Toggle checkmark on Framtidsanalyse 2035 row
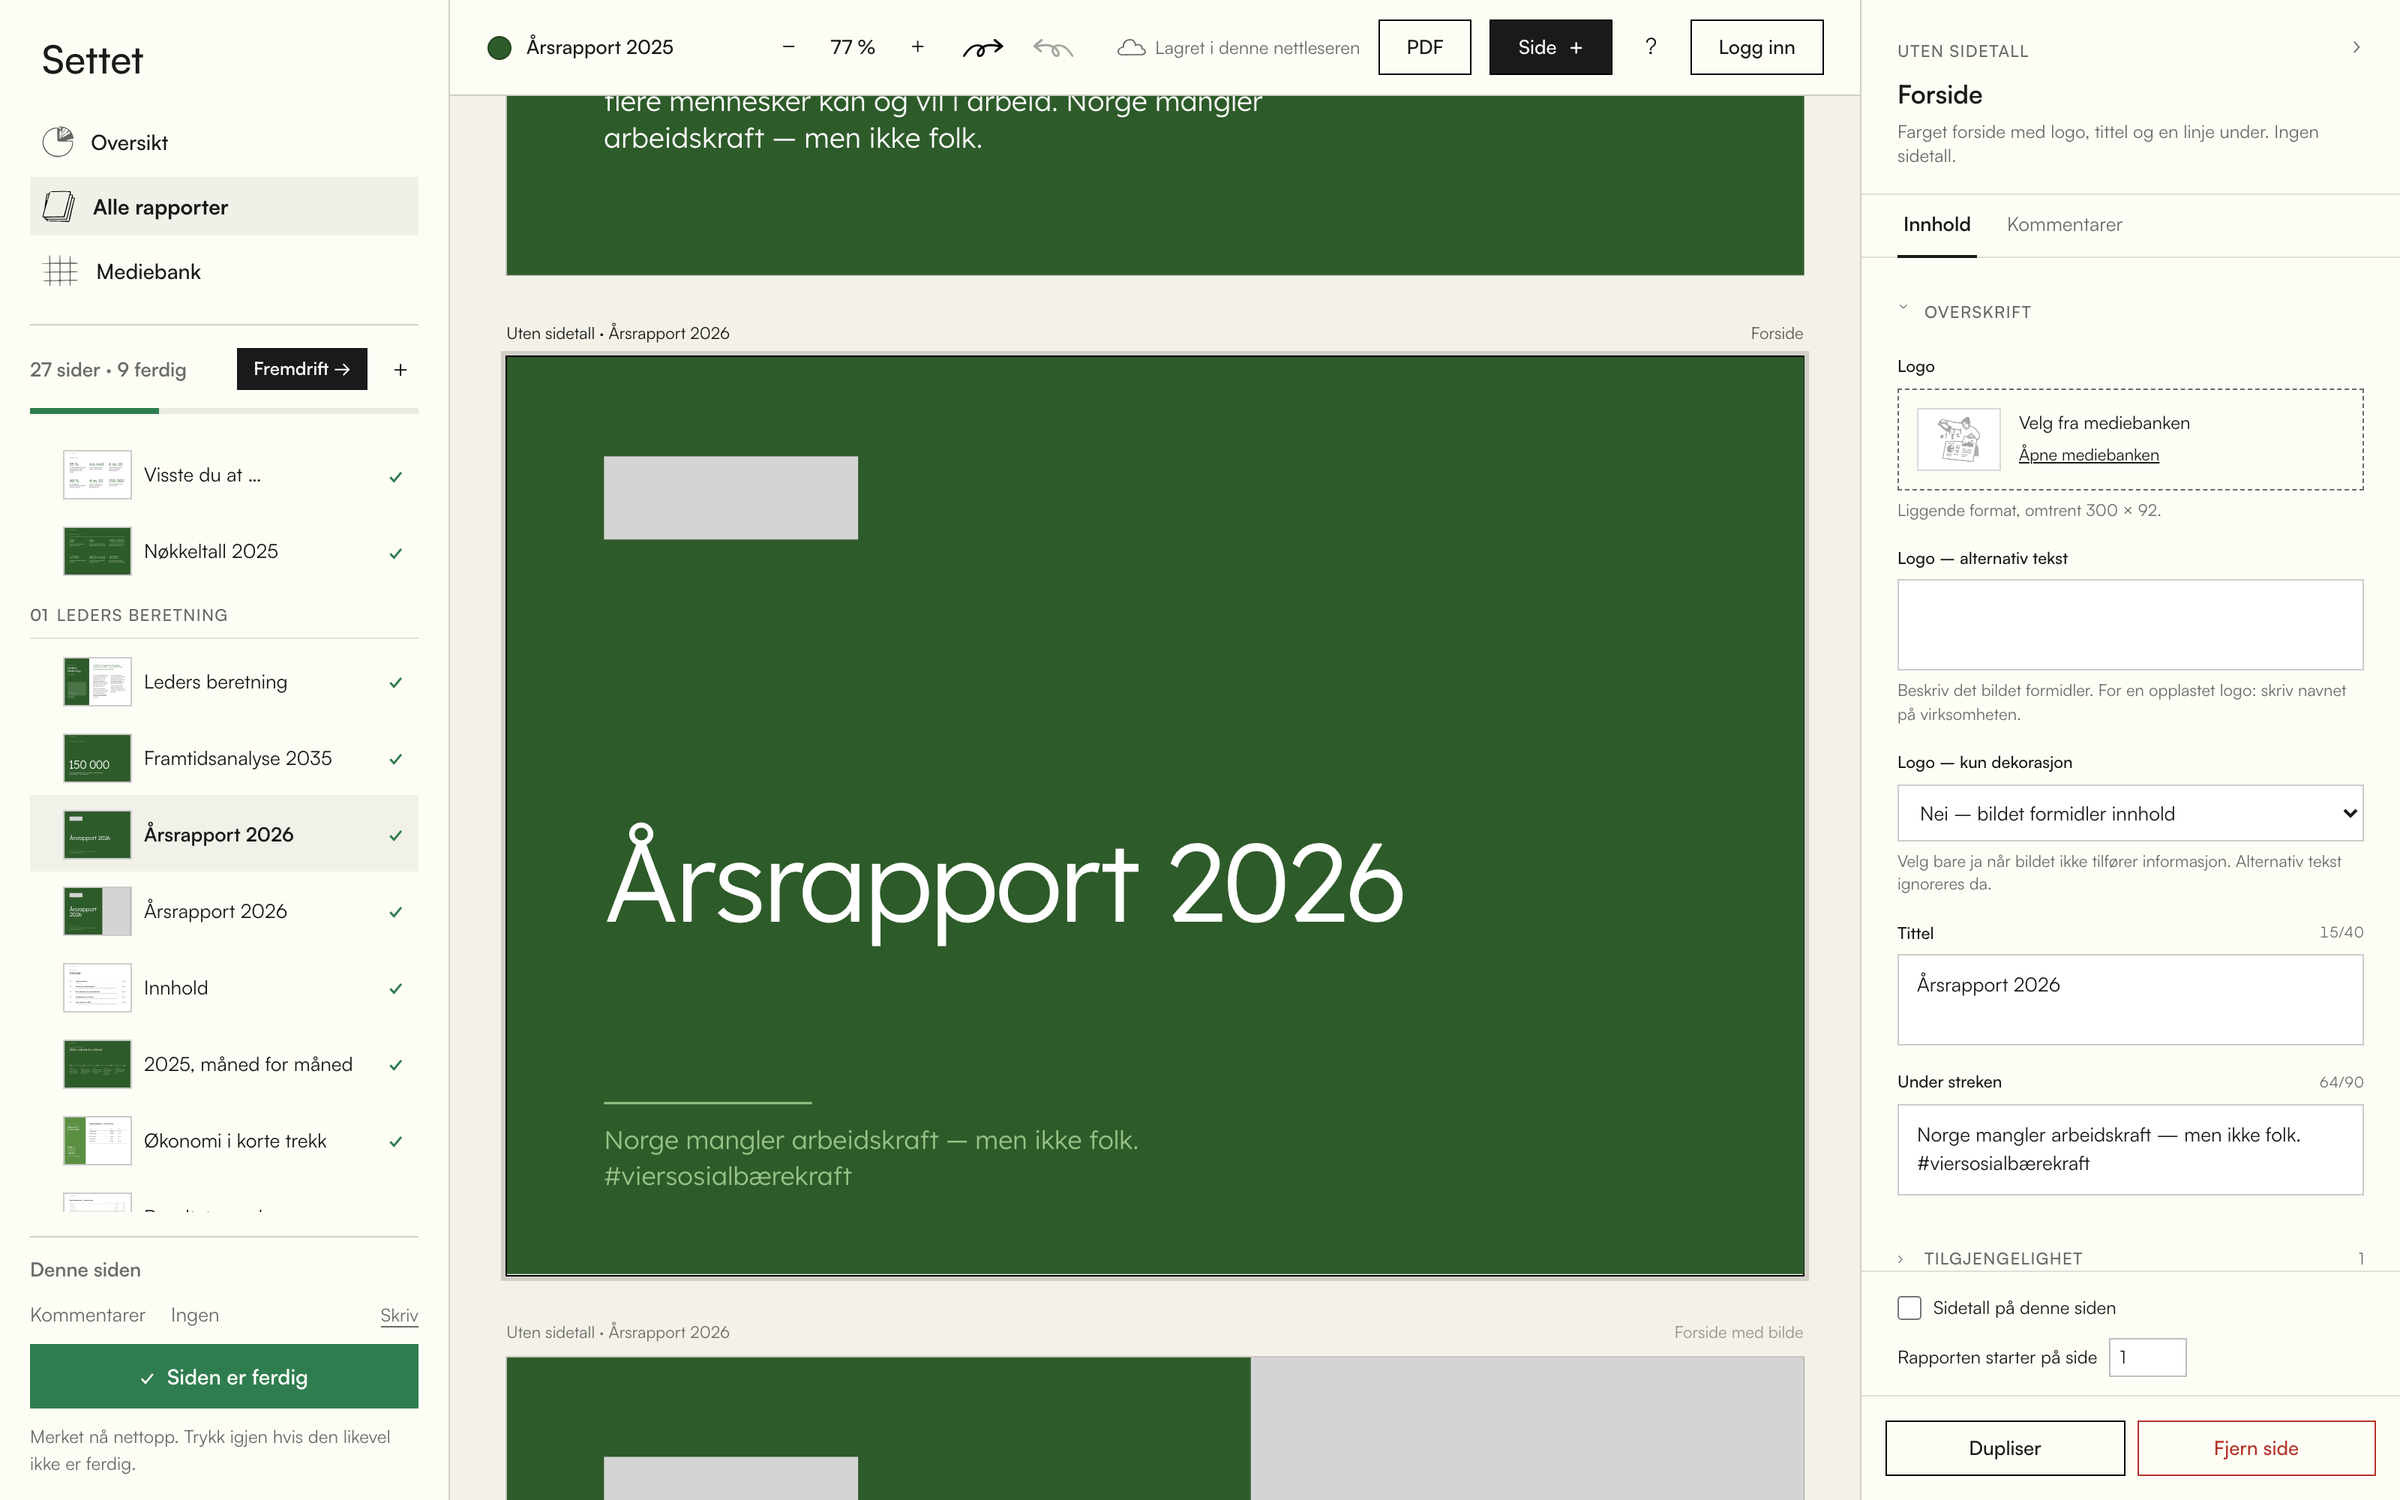2400x1500 pixels. [396, 759]
